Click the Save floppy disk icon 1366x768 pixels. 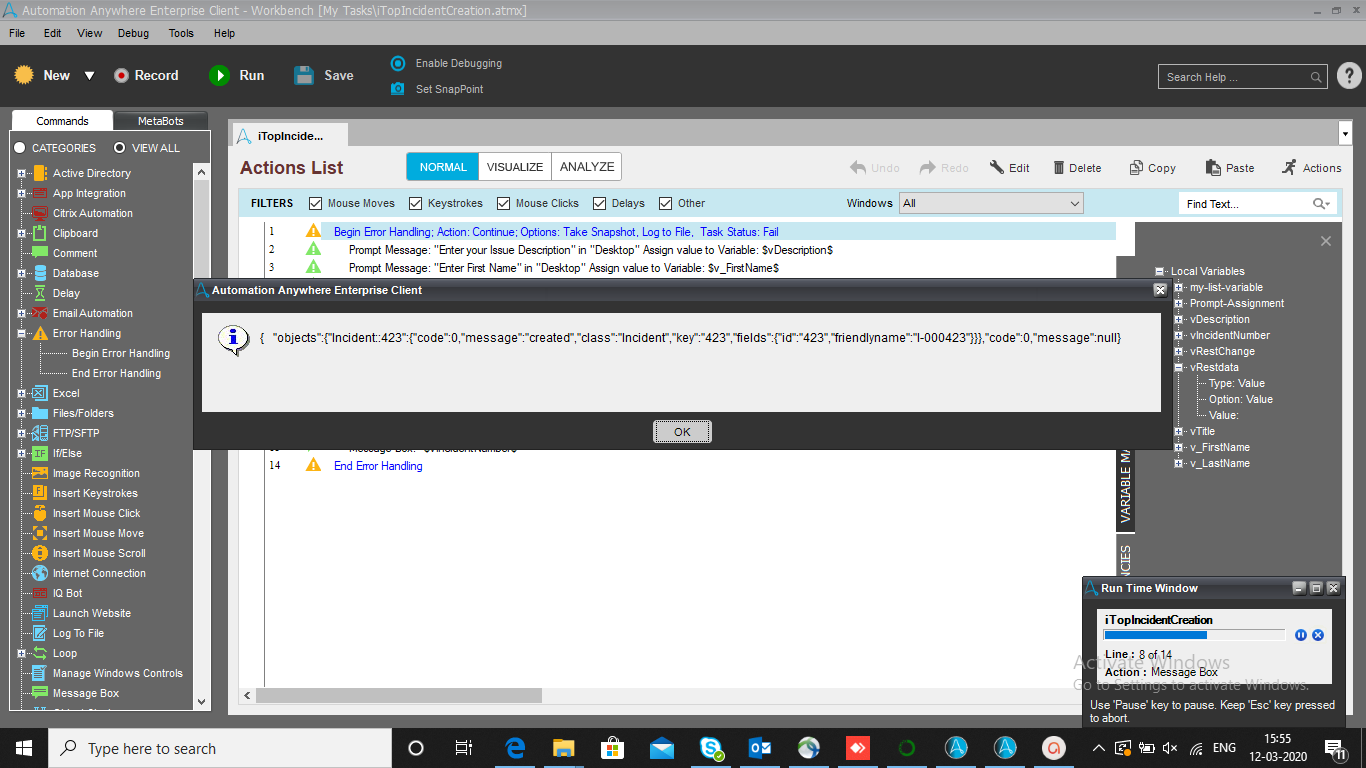click(304, 75)
